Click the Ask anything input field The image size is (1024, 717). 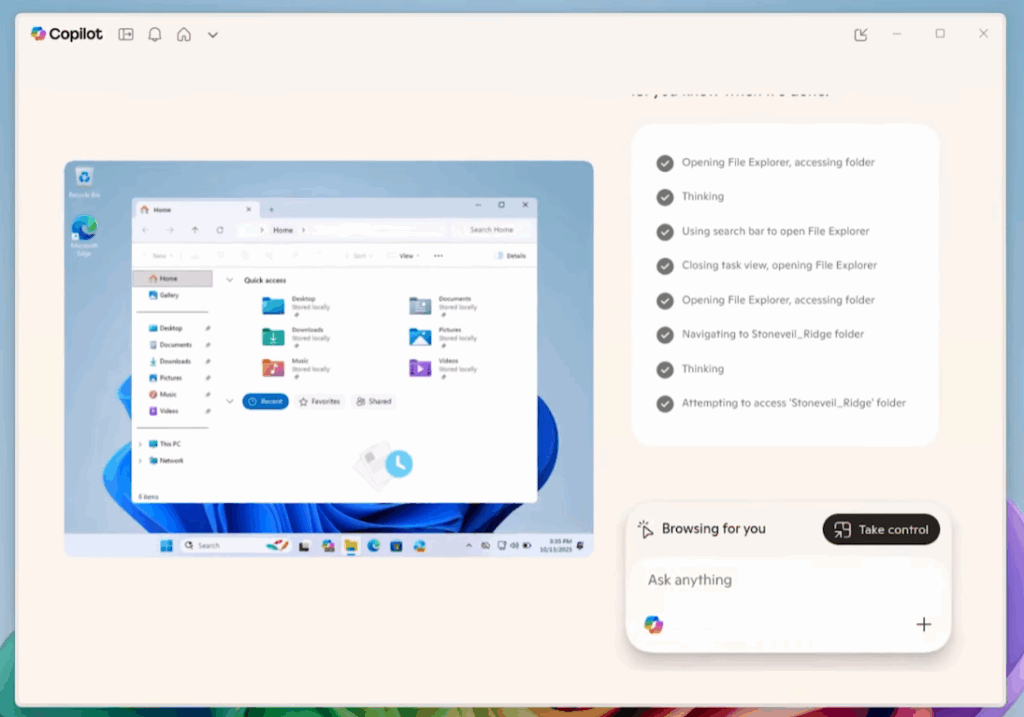click(x=780, y=580)
